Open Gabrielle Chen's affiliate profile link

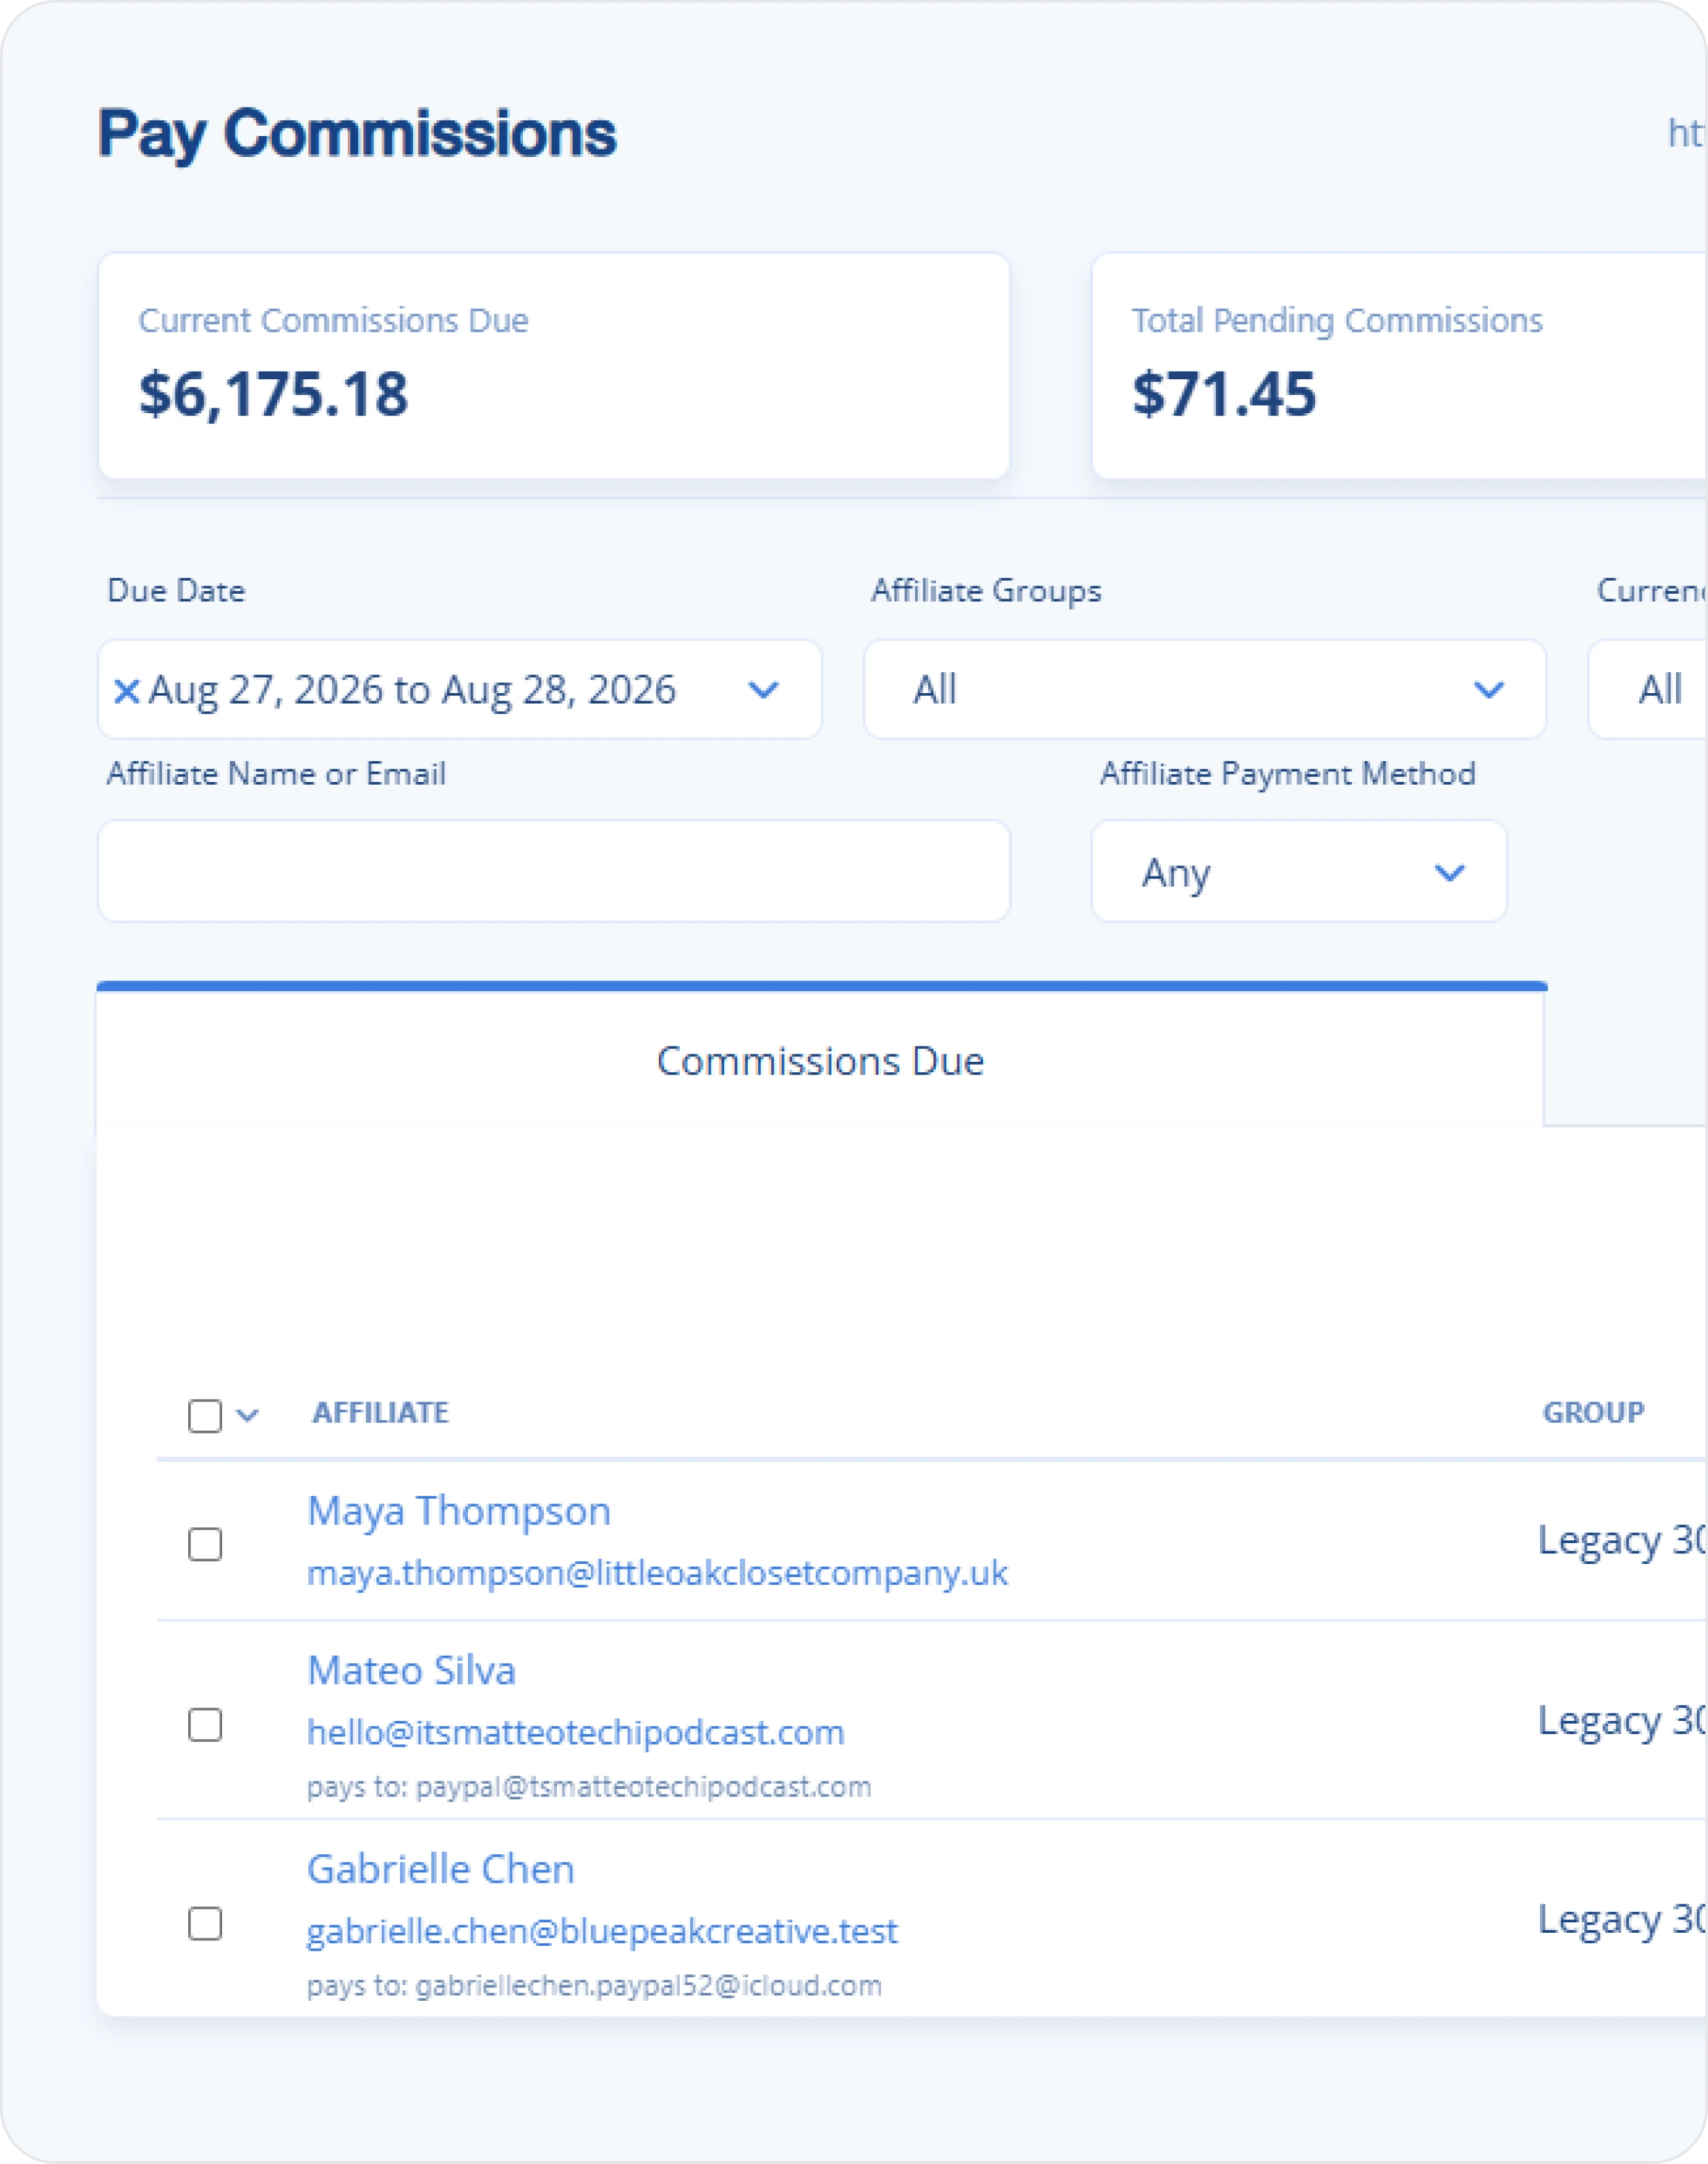tap(441, 1869)
